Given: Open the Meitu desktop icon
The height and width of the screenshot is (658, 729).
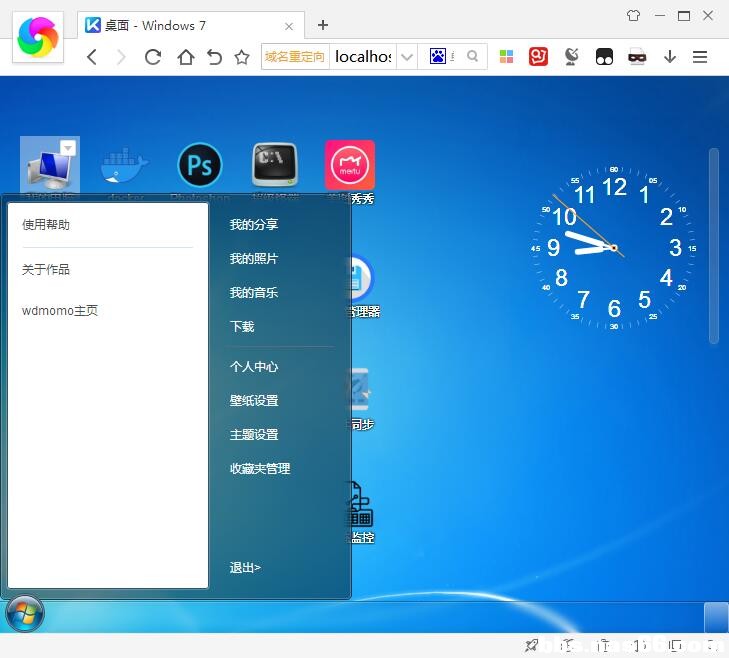Looking at the screenshot, I should click(x=350, y=165).
